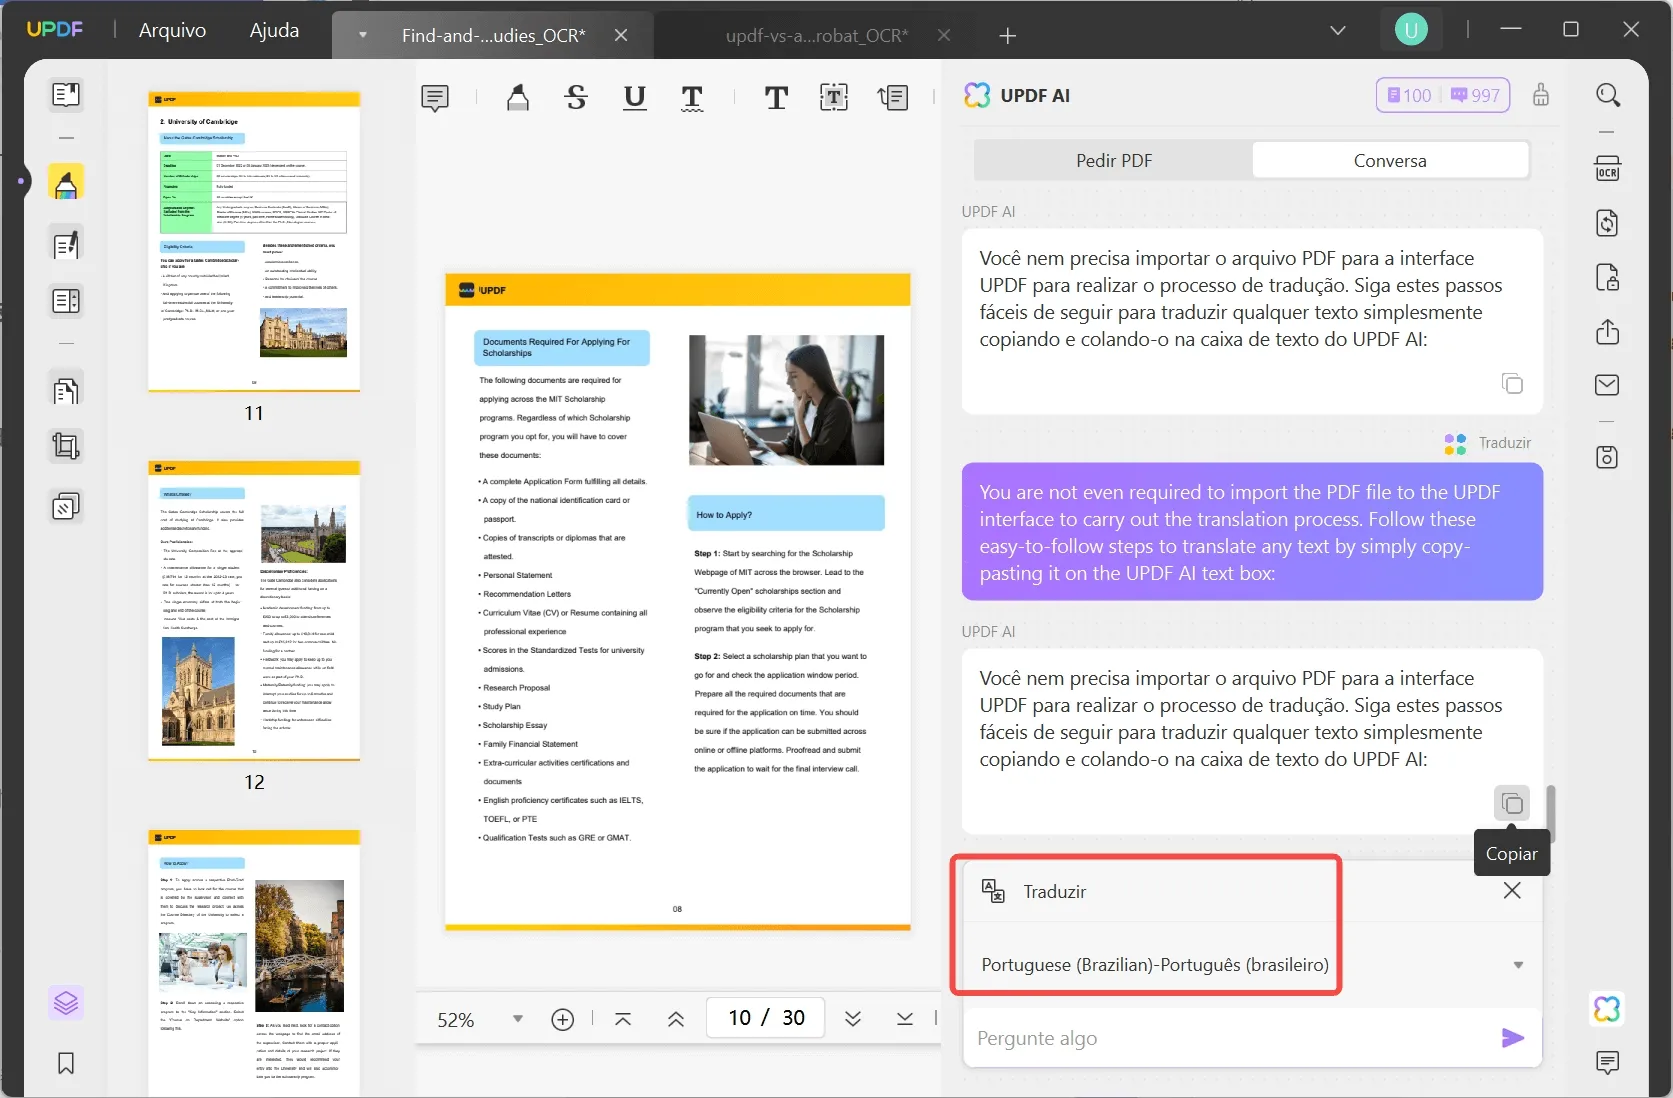Open the Convert PDF icon in right sidebar

[1608, 223]
